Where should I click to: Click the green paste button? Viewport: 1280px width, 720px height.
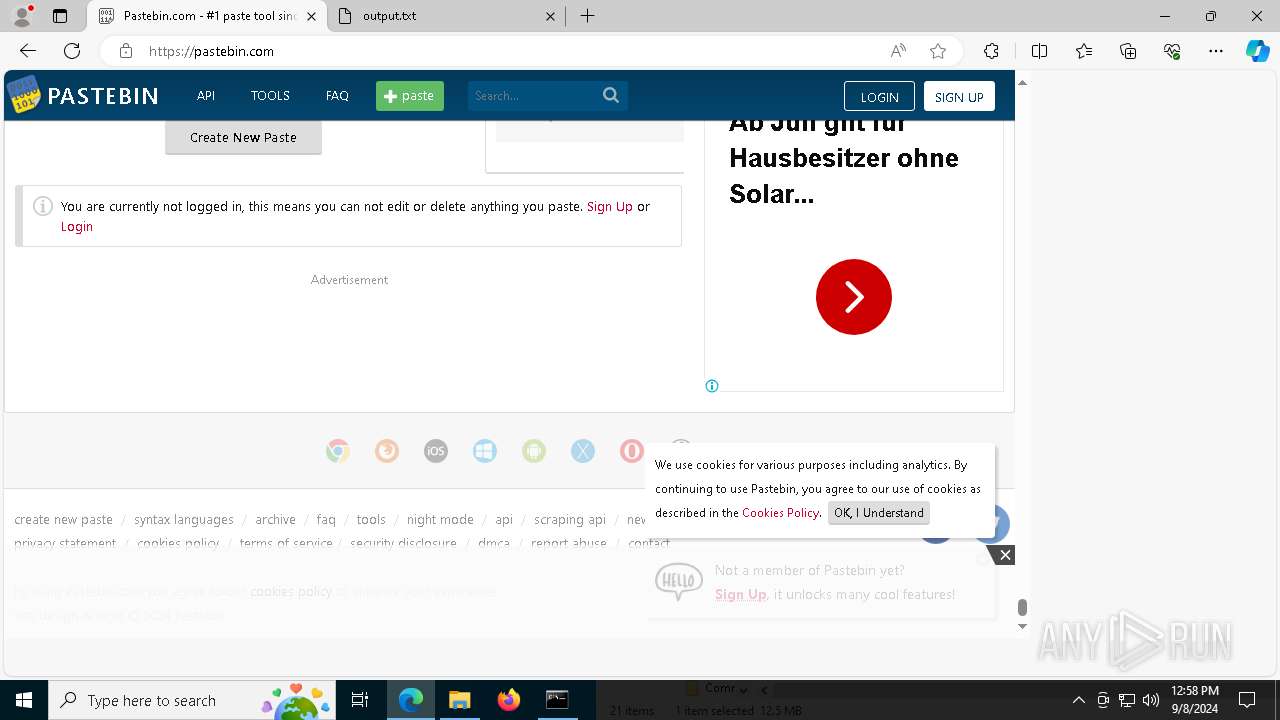click(410, 96)
